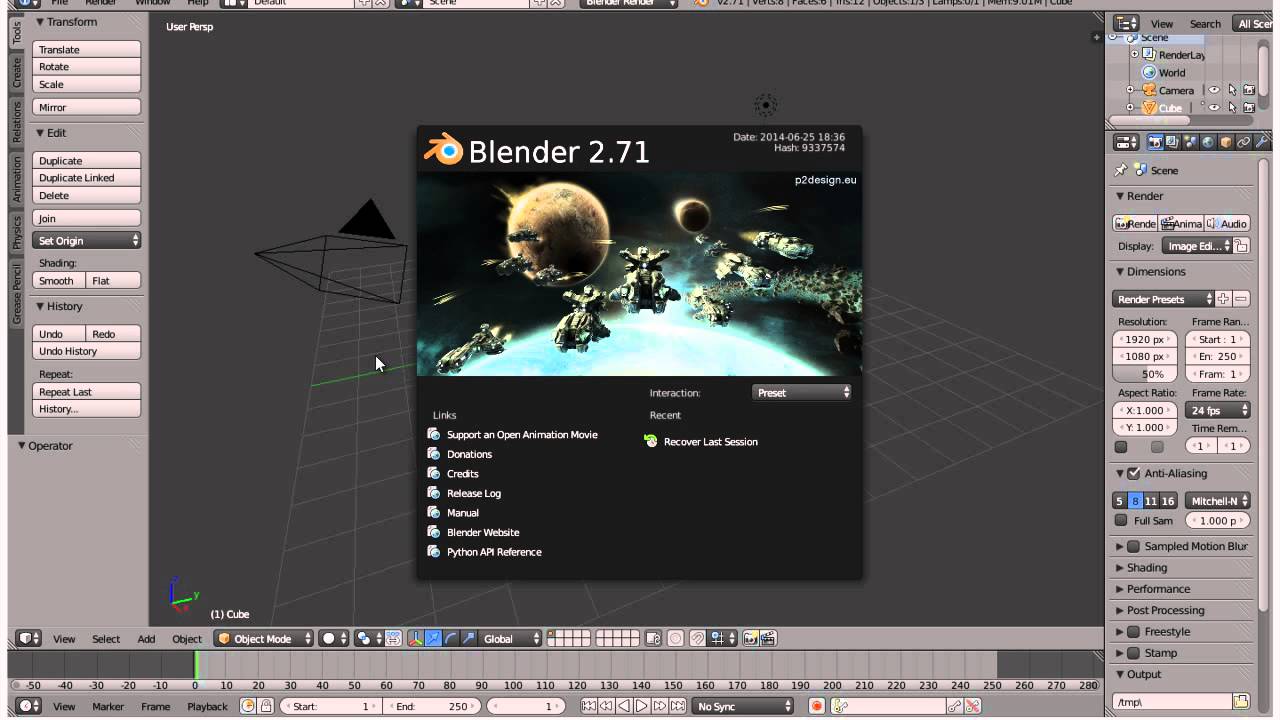Open the viewport shading sphere selector

(x=334, y=638)
